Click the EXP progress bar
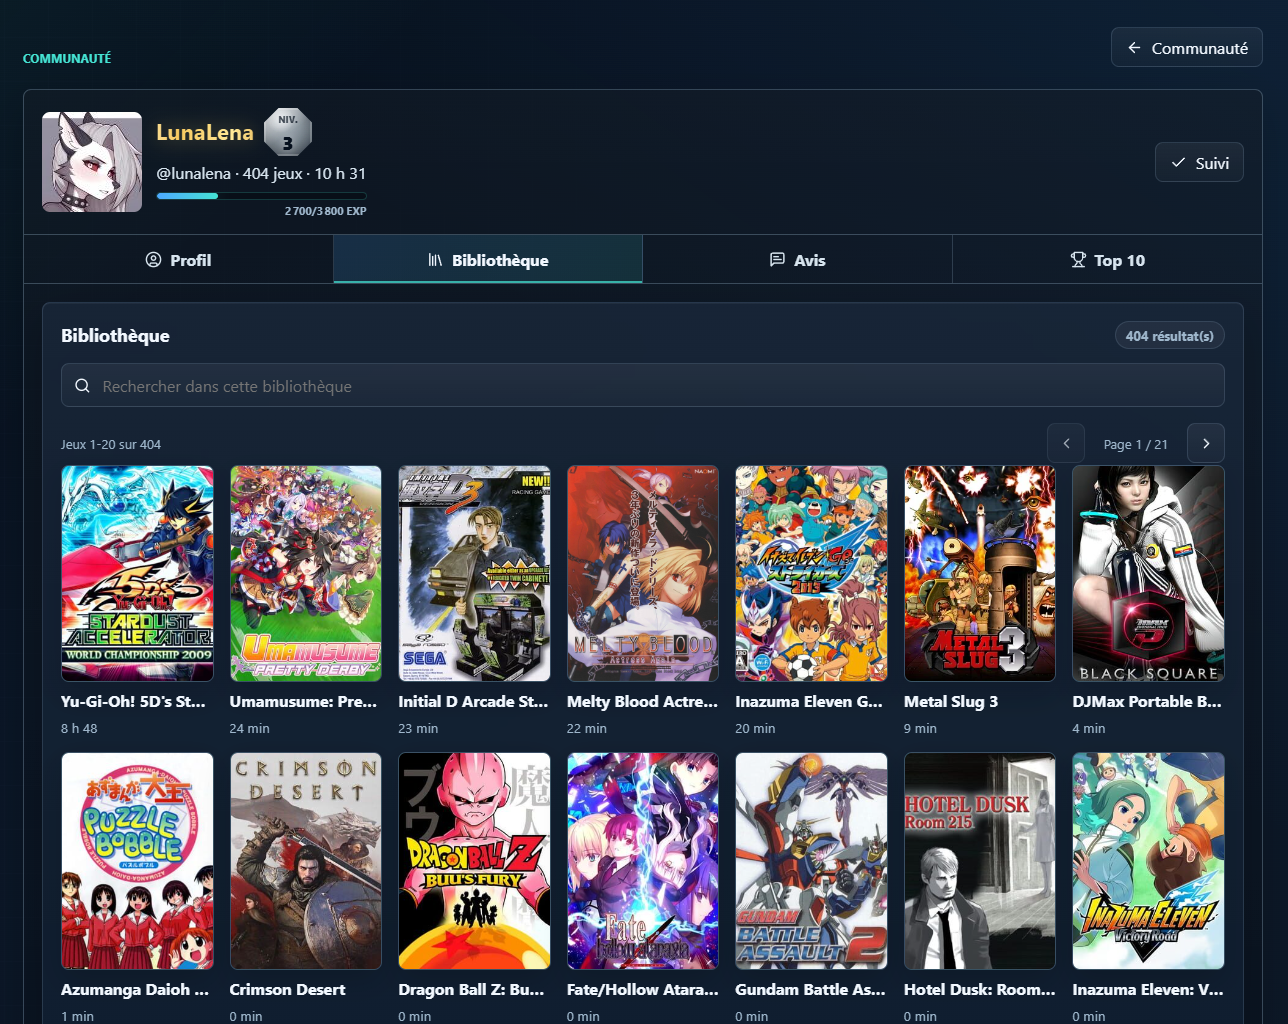 point(261,196)
